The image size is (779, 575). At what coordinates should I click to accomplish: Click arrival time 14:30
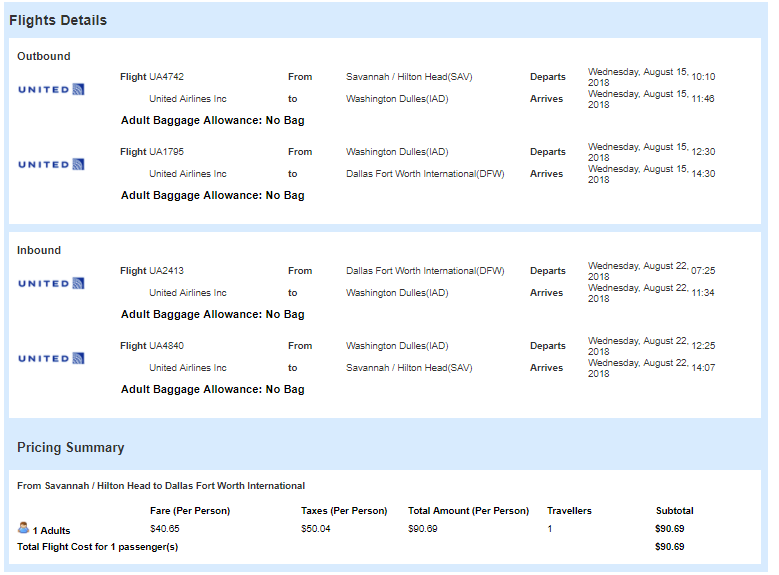tap(703, 174)
